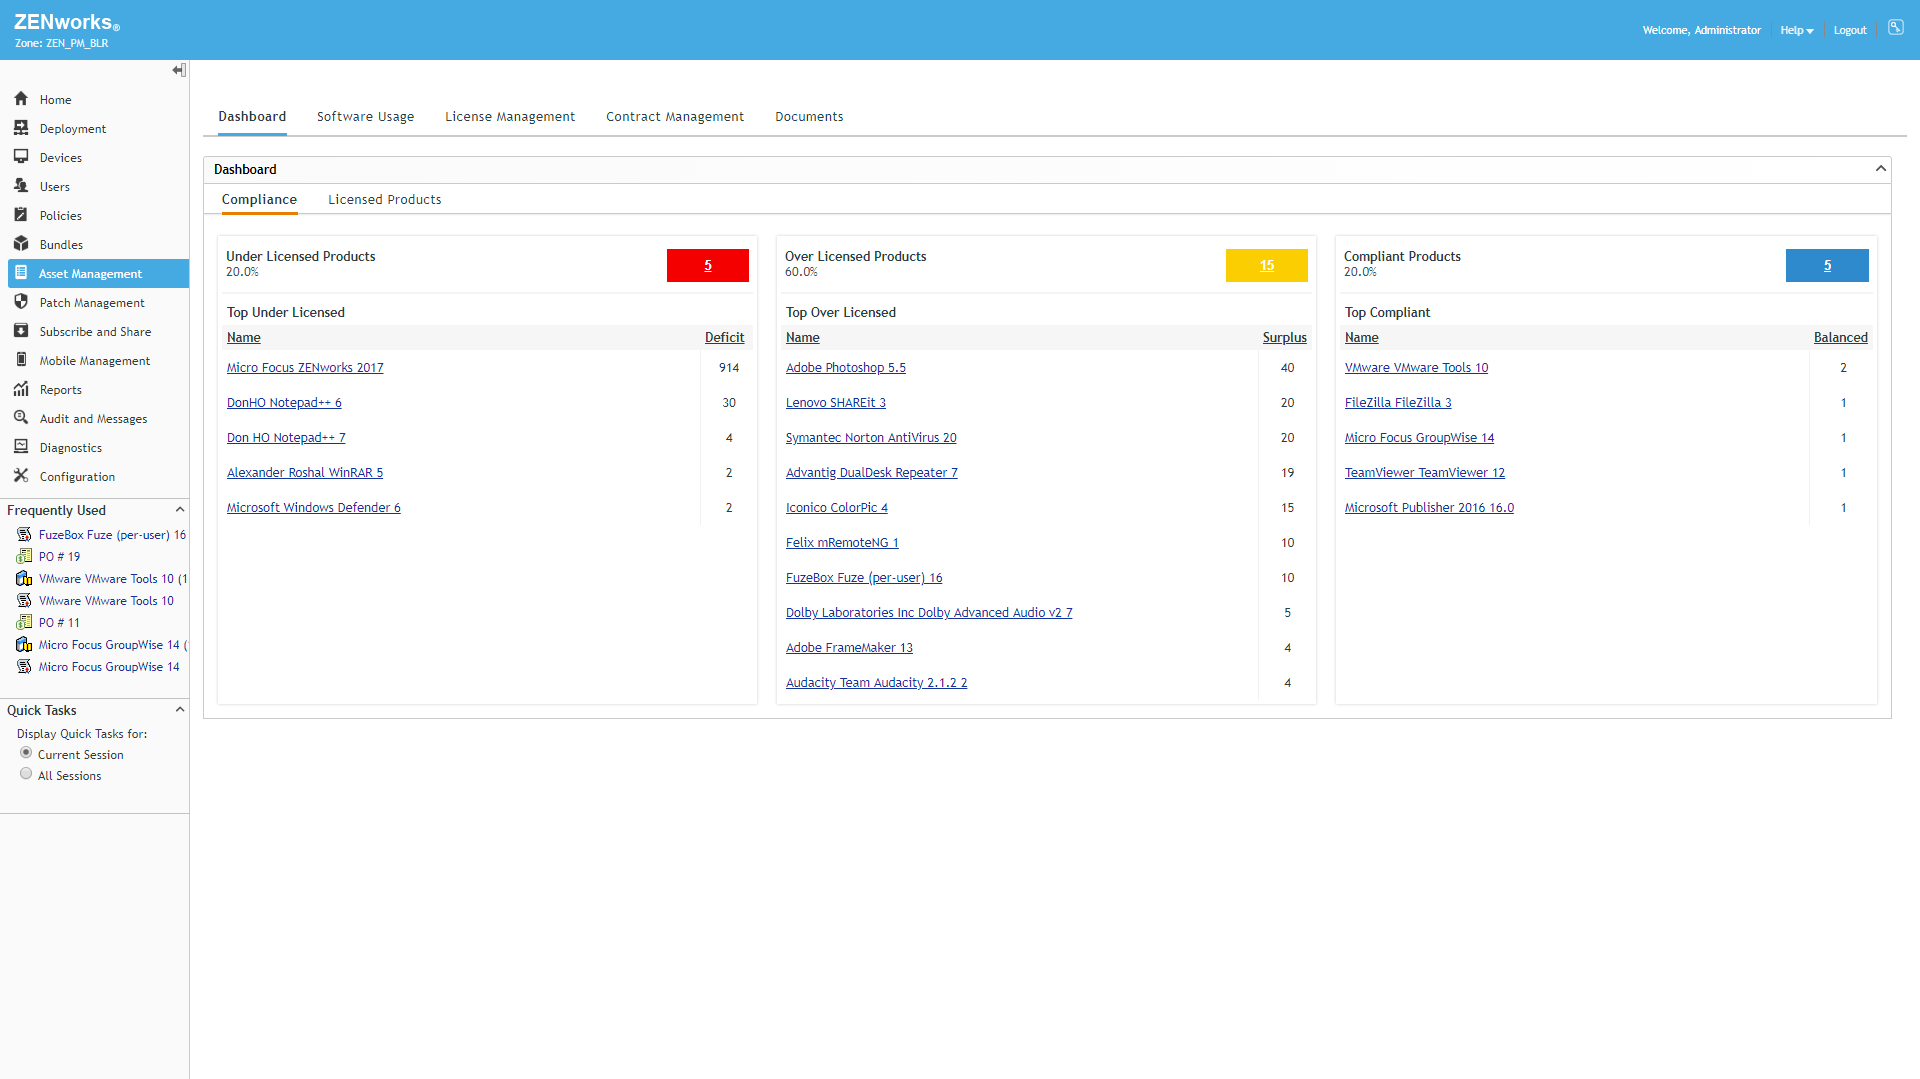The height and width of the screenshot is (1079, 1920).
Task: Click the Home icon in sidebar
Action: click(21, 99)
